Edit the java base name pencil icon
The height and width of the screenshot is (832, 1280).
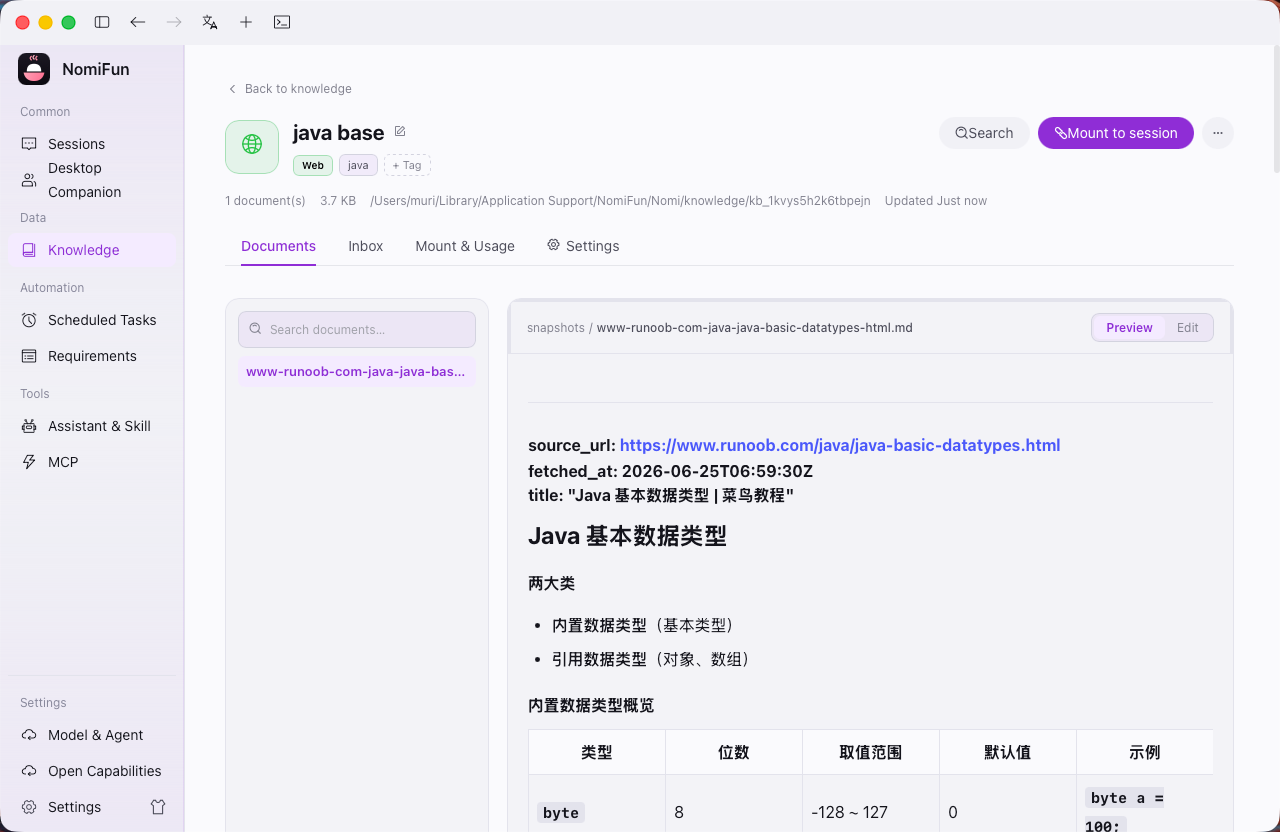pyautogui.click(x=400, y=131)
